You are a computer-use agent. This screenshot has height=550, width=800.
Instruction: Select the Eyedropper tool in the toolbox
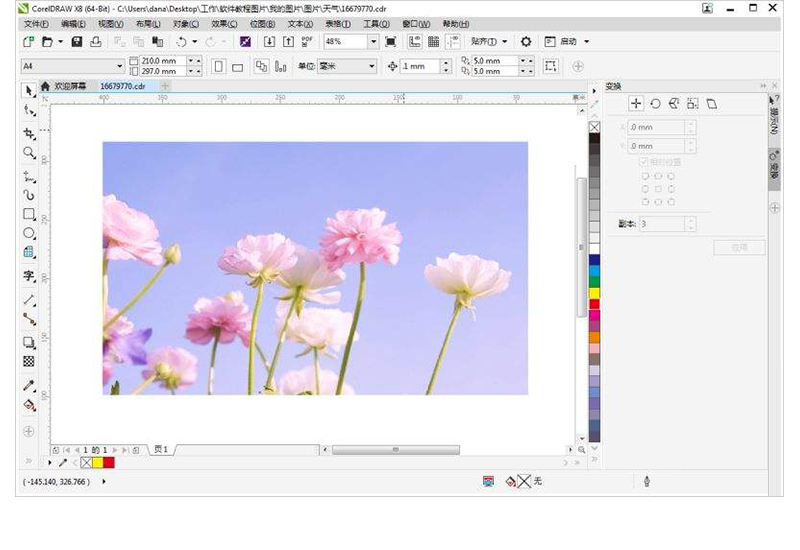point(29,385)
